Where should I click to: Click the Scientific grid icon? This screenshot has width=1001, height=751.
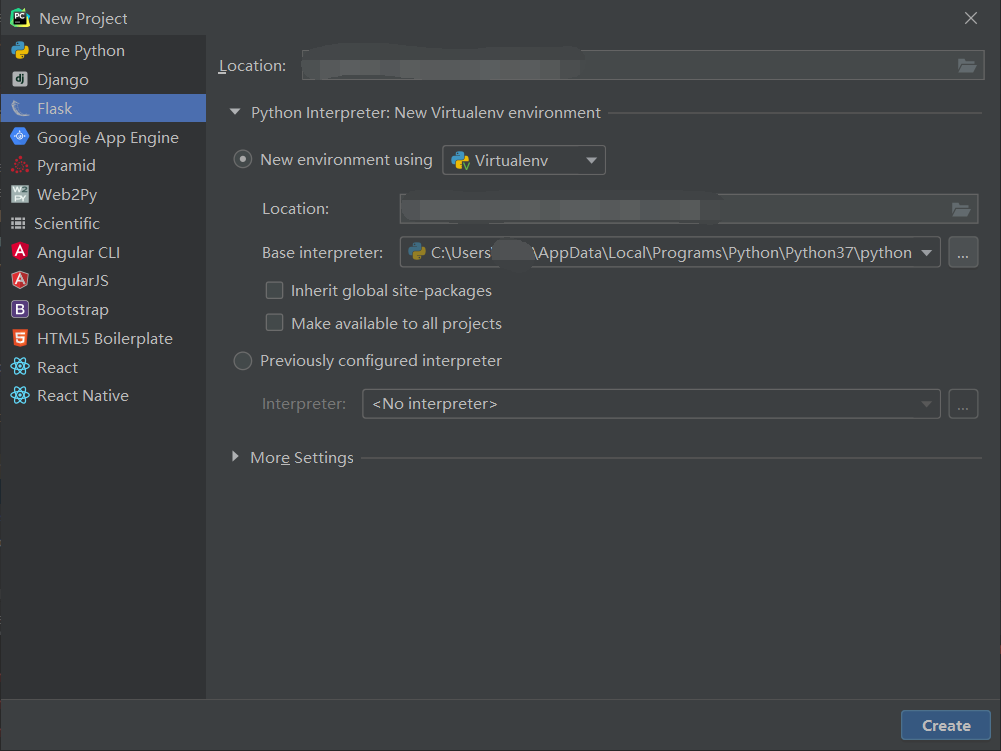click(18, 223)
